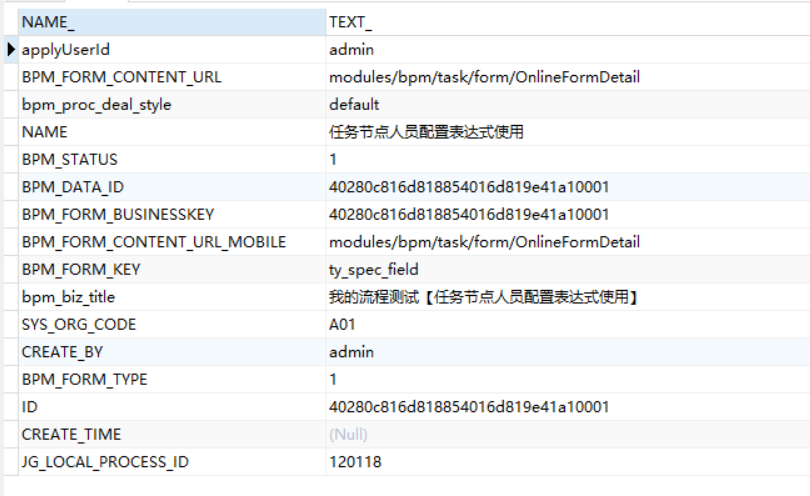Click the URL value of BPM_FORM_CONTENT_URL_MOBILE row

click(568, 242)
